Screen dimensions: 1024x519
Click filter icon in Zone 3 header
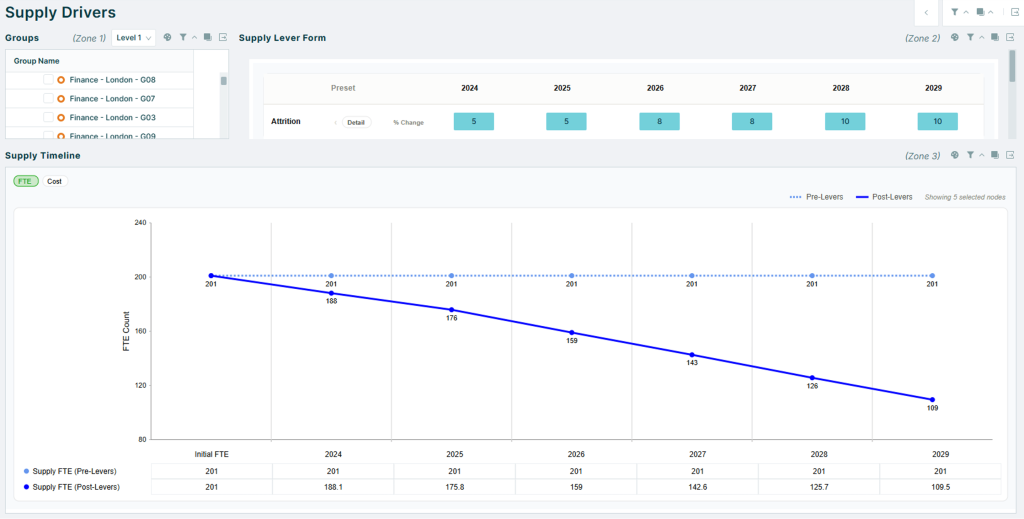pos(970,155)
